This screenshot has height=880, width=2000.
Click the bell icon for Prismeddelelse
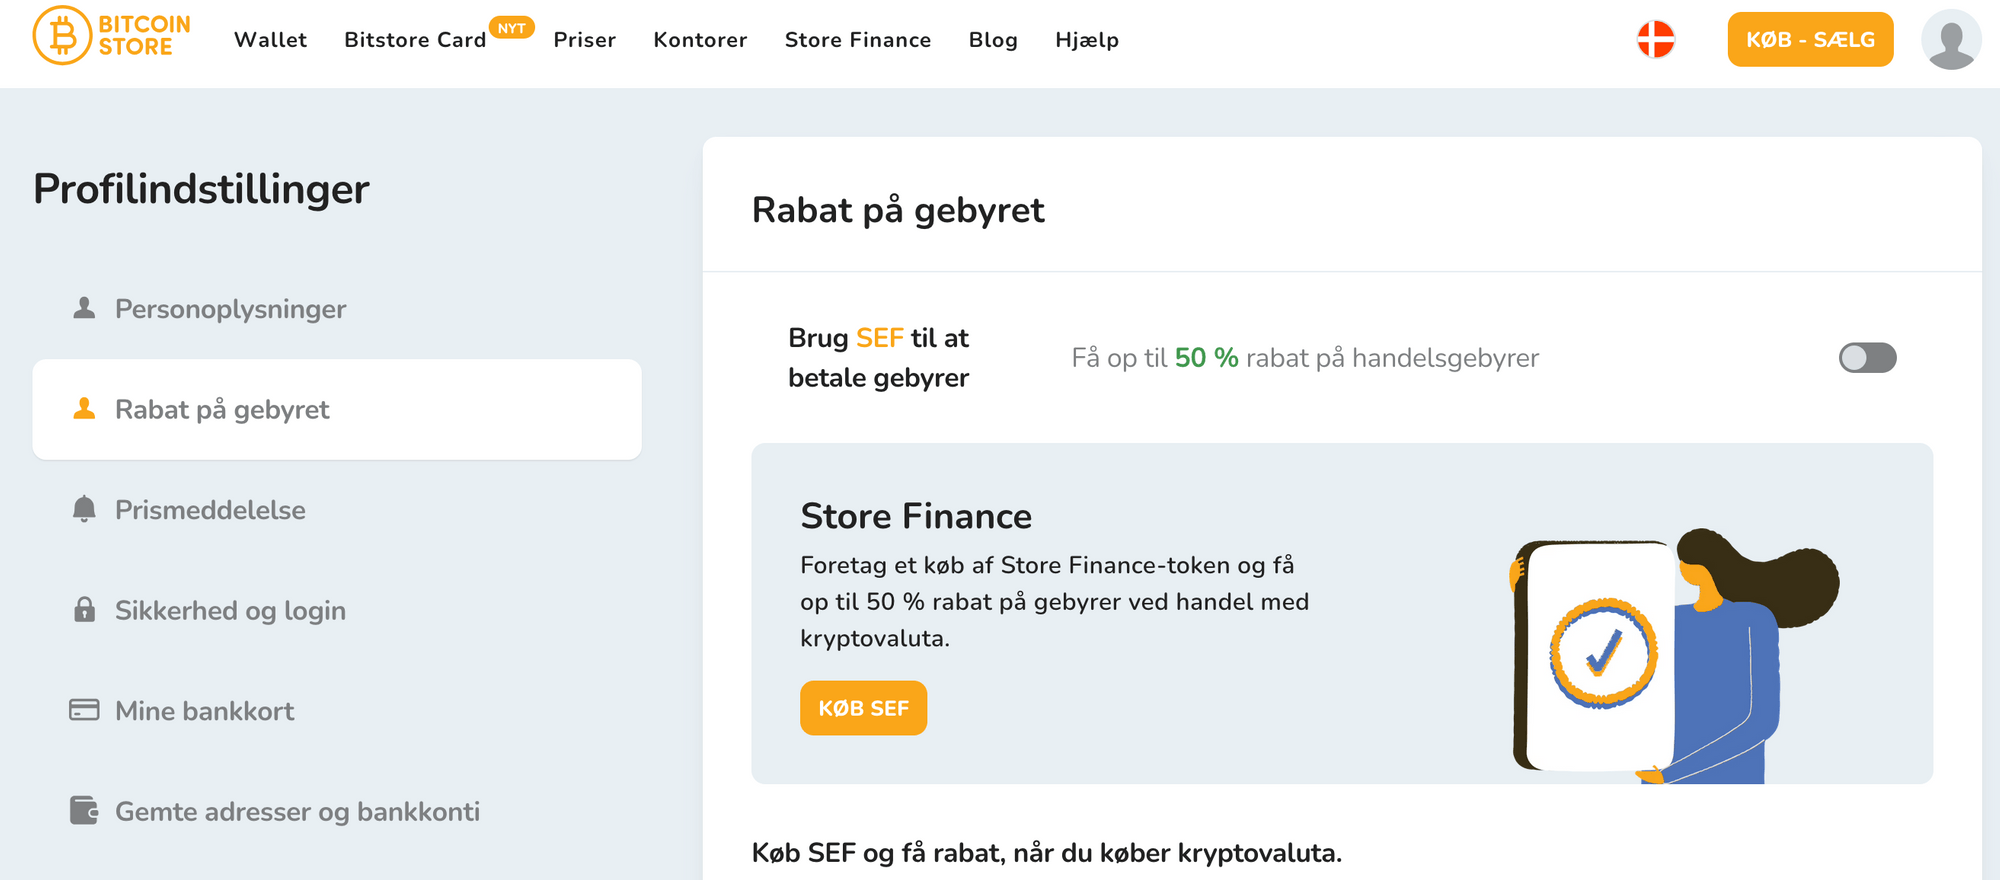click(x=84, y=509)
